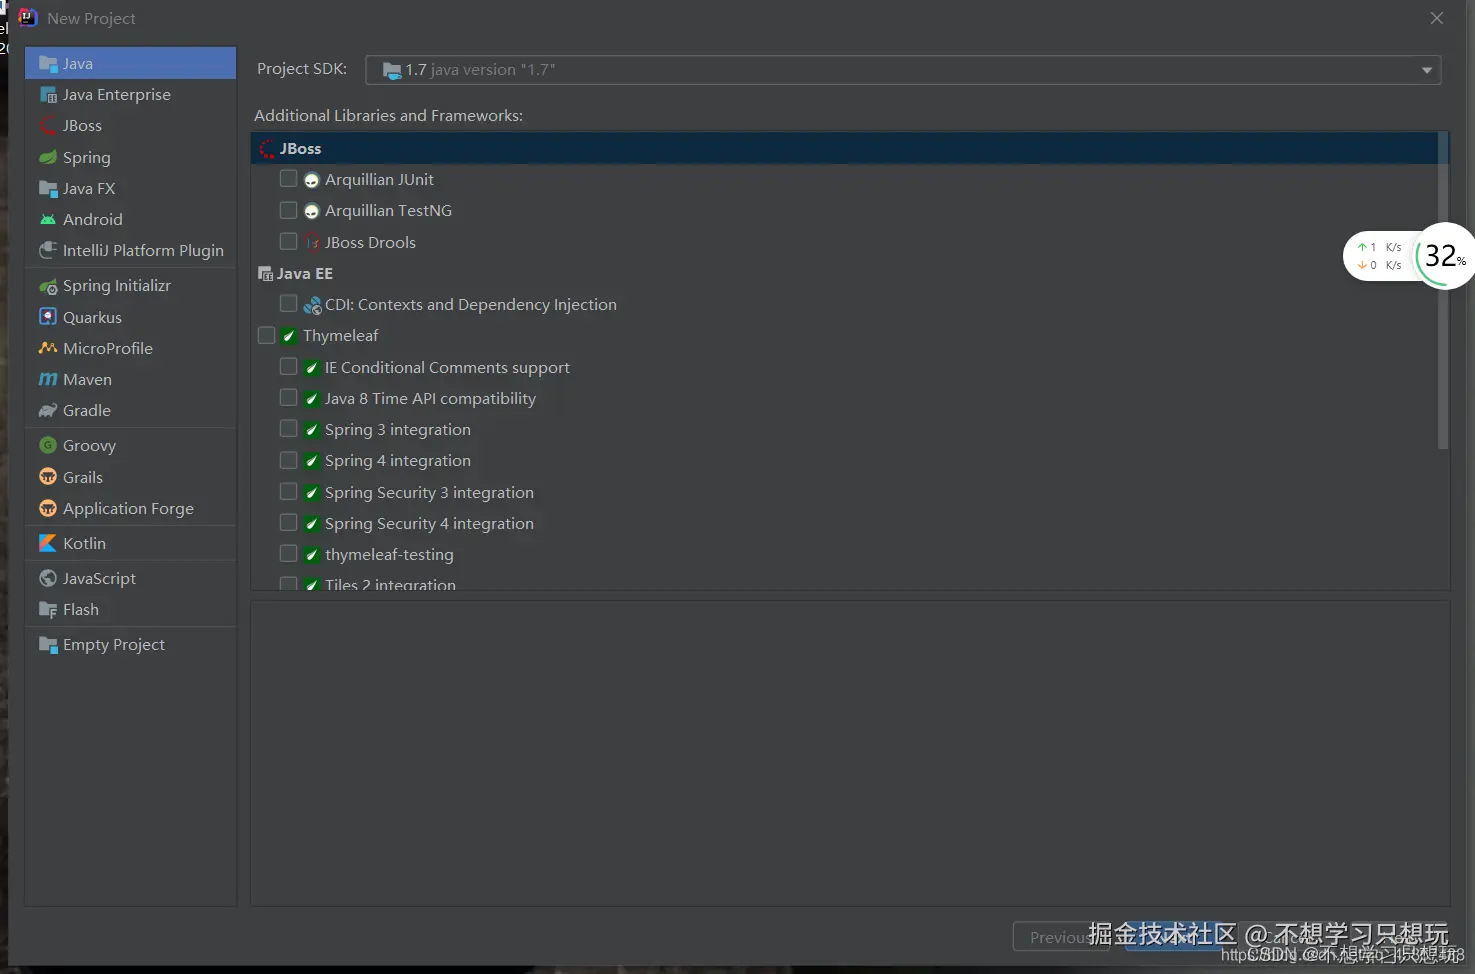Click 'Spring Security 4 integration' label
Image resolution: width=1475 pixels, height=974 pixels.
429,524
